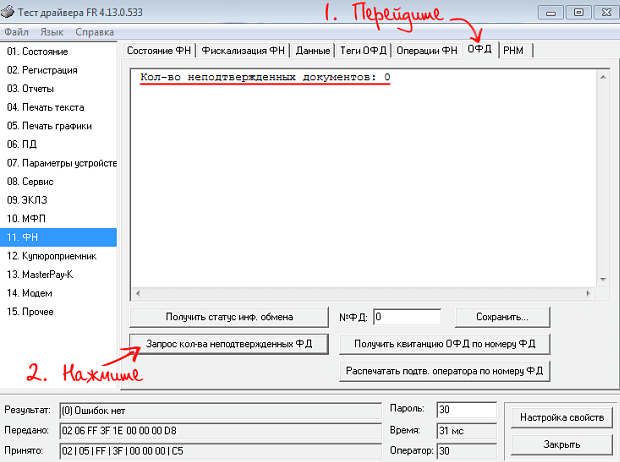
Task: Switch to the Фискализация ФН tab
Action: point(242,50)
